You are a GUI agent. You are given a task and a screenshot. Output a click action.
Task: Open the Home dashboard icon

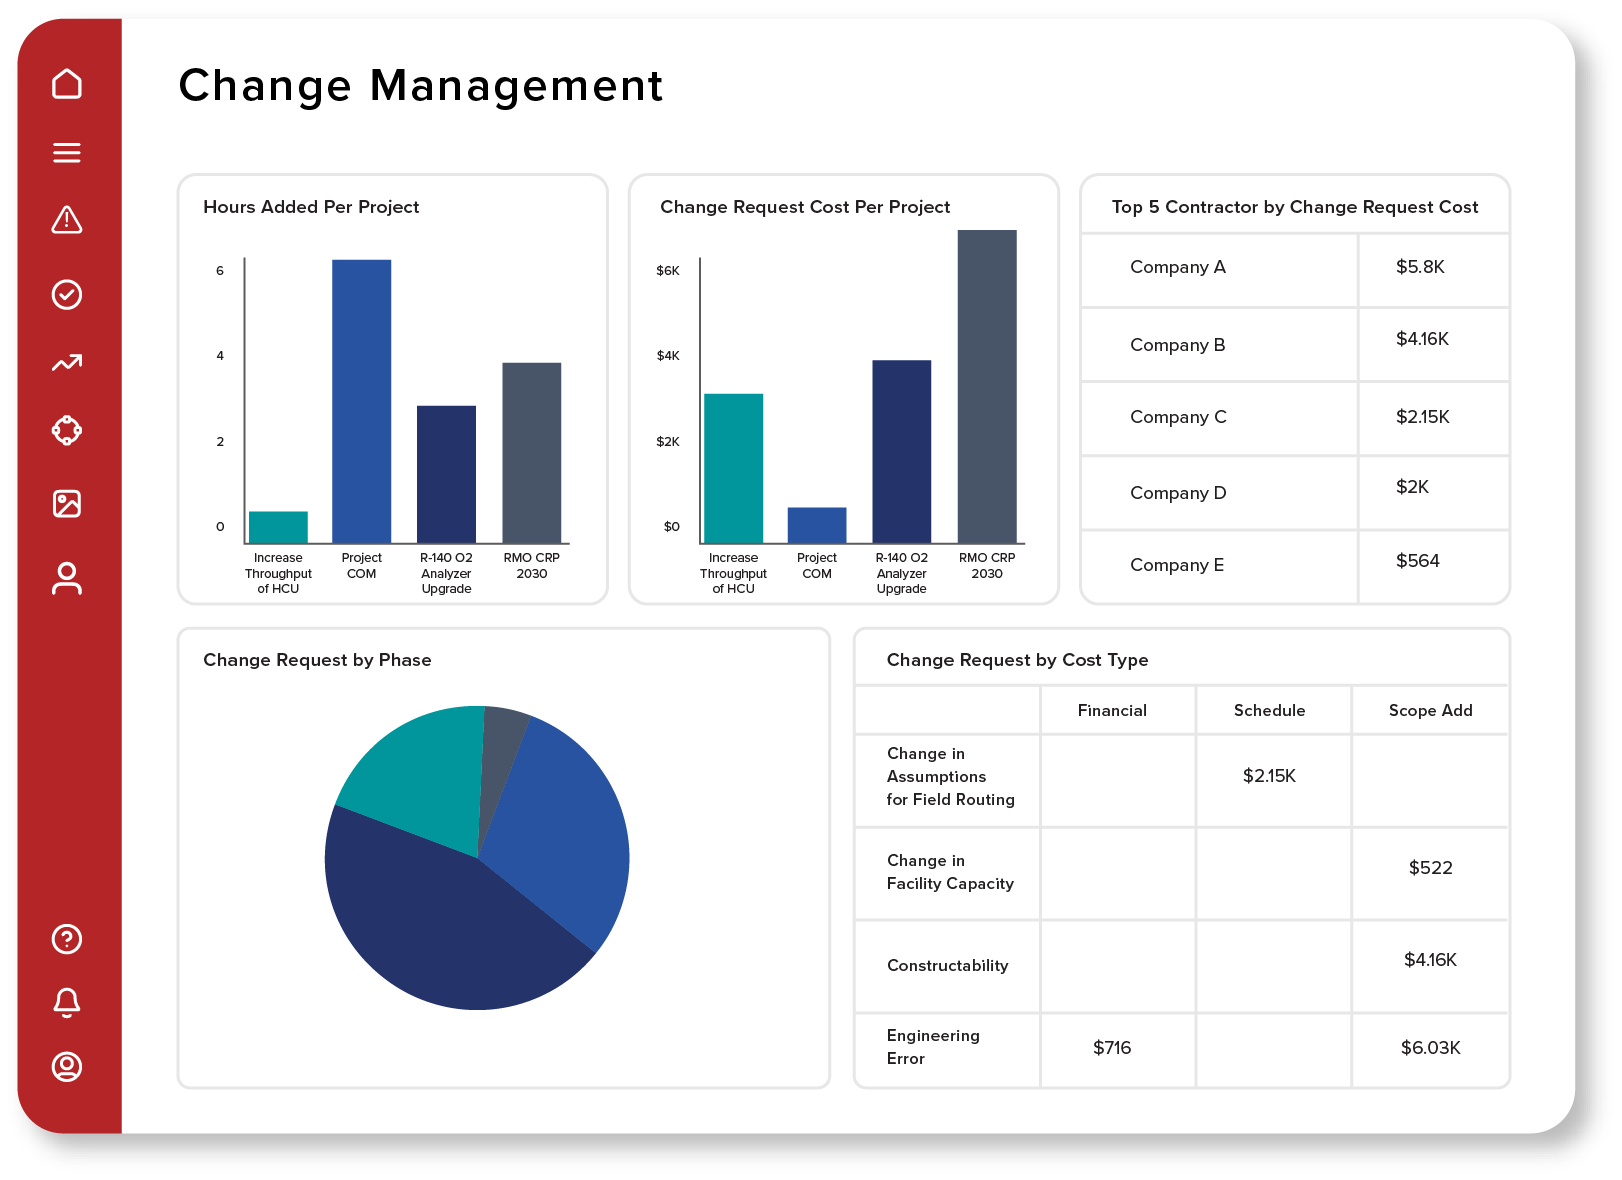pos(67,84)
